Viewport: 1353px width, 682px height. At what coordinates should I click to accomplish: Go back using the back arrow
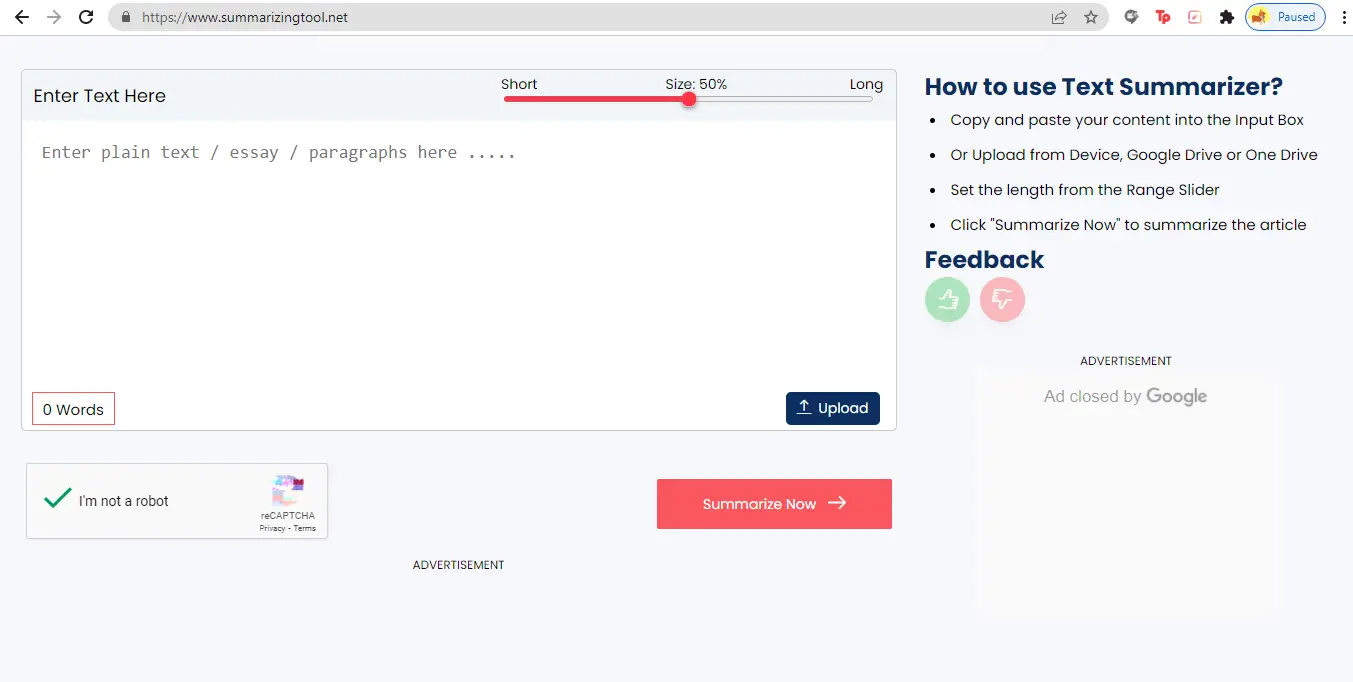pyautogui.click(x=21, y=16)
